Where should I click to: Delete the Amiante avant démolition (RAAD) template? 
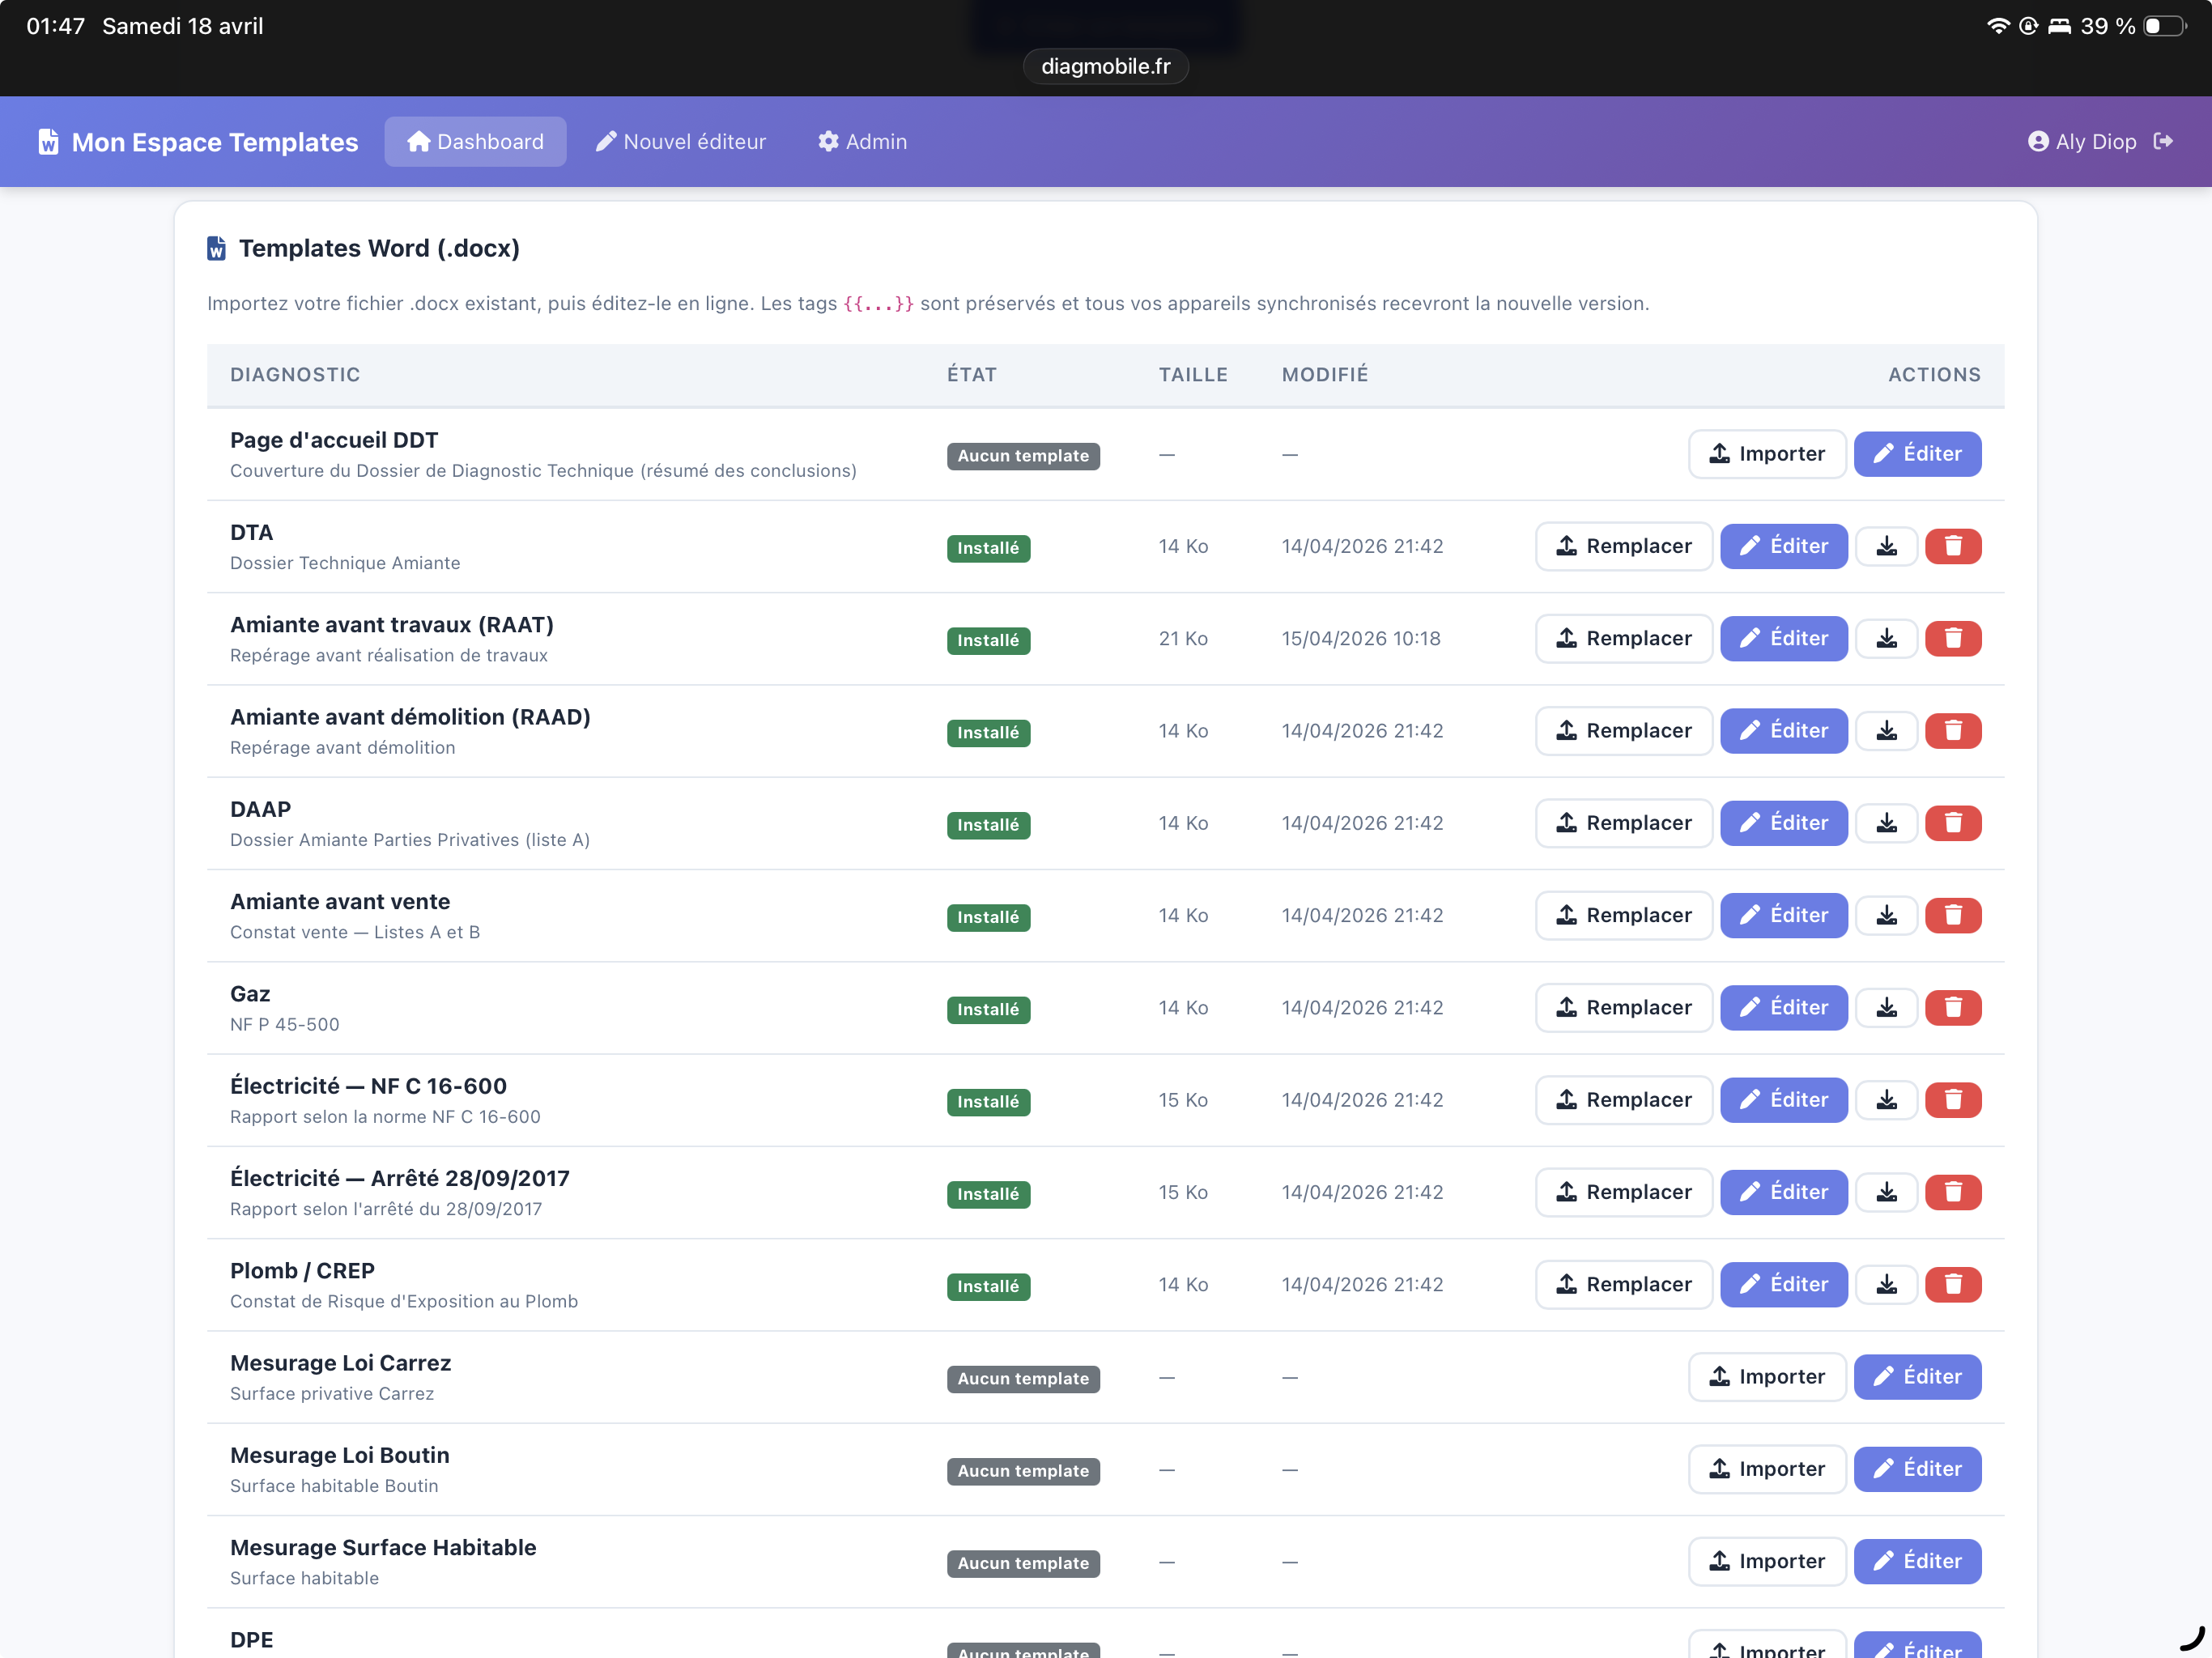(1952, 731)
